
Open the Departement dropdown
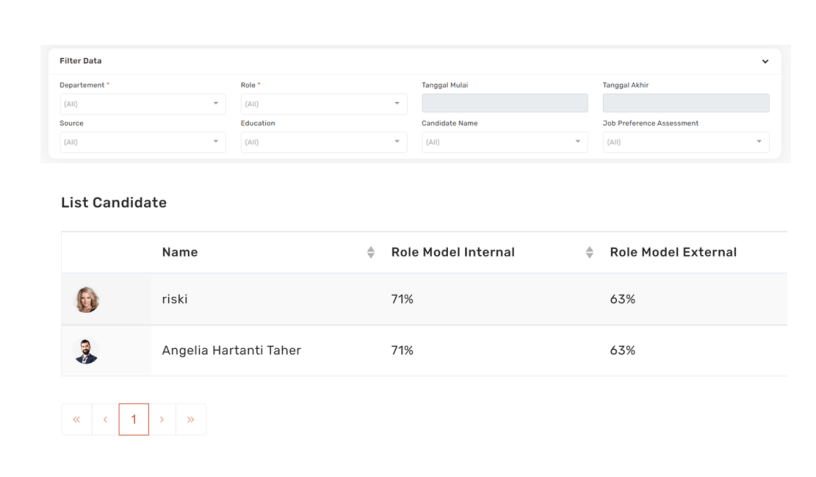click(142, 104)
